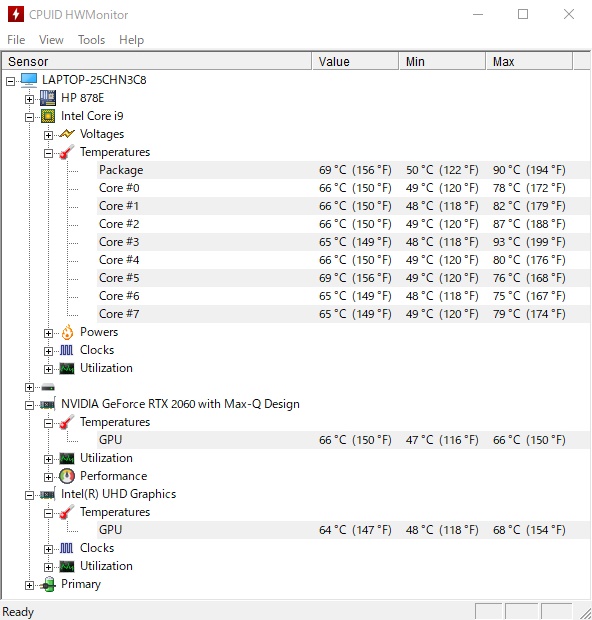Click the Intel Core i9 processor chip icon
Screen dimensions: 592x620
48,116
